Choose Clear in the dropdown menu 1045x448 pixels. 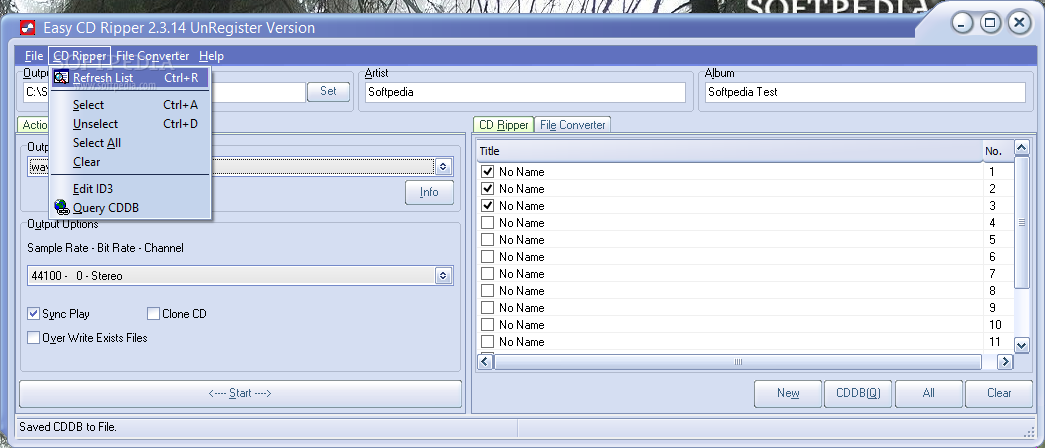[131, 162]
